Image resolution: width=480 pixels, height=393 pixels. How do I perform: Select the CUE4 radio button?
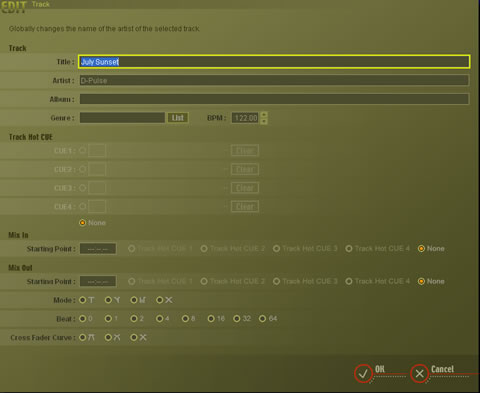83,207
